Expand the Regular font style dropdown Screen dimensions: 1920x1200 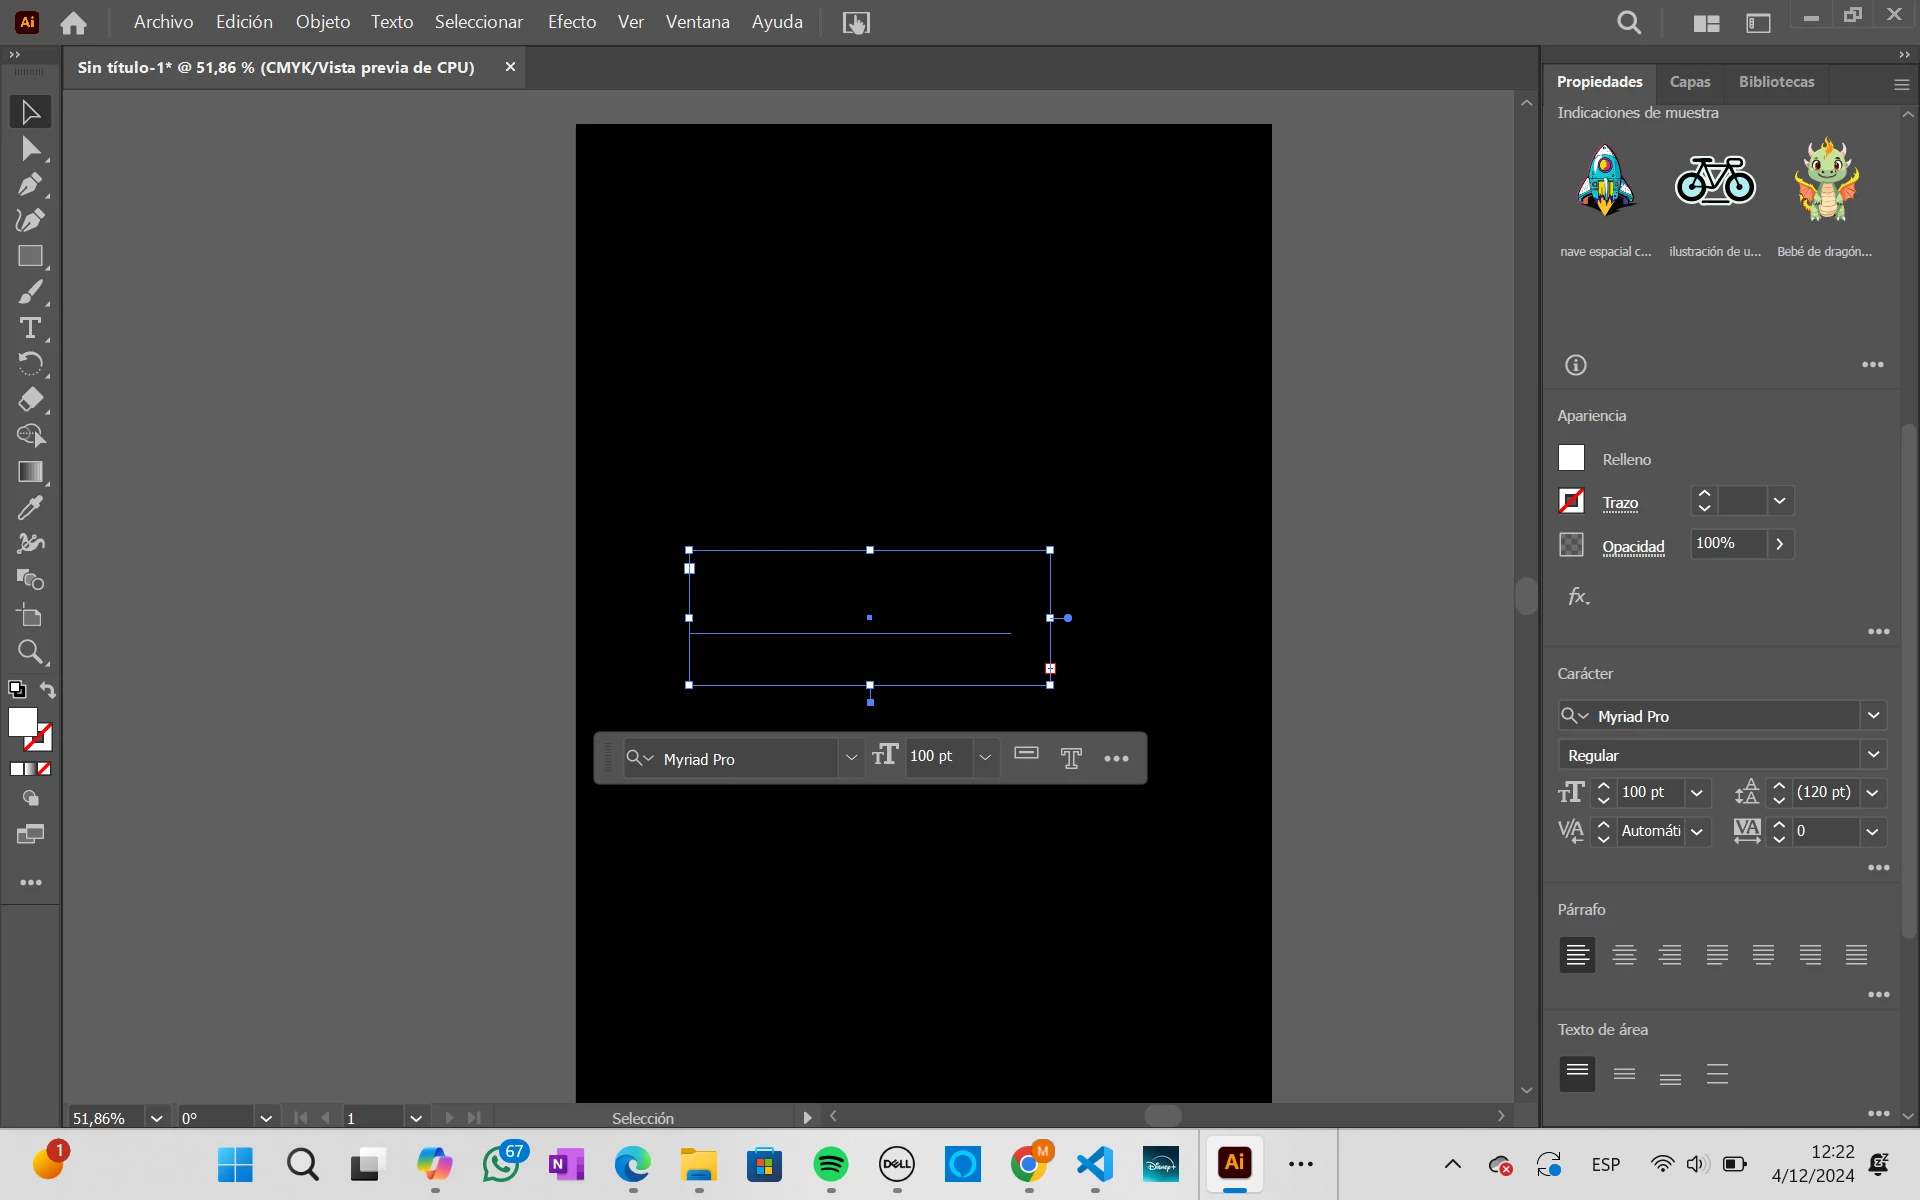point(1873,755)
